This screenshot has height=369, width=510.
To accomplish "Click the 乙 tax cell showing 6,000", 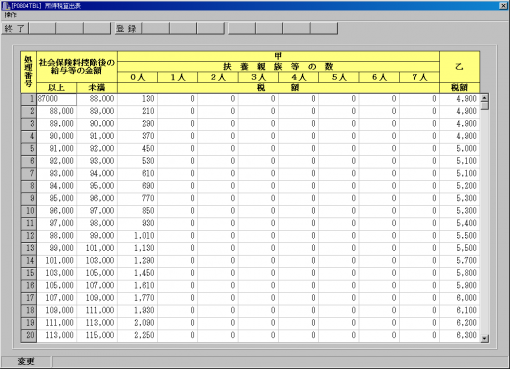I will pyautogui.click(x=460, y=298).
